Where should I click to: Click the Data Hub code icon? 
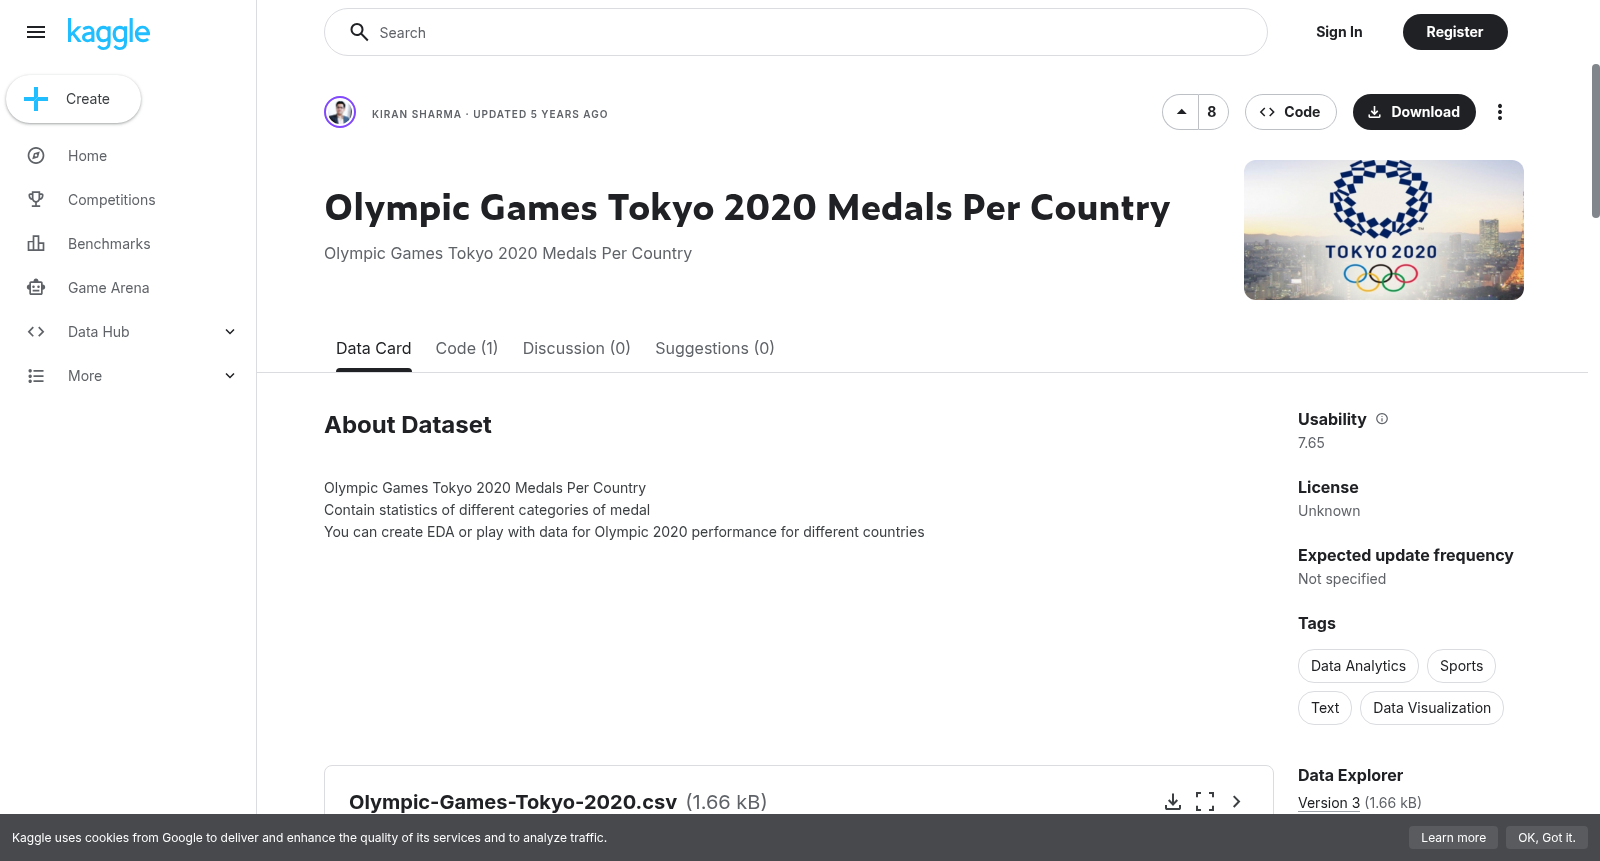tap(36, 332)
